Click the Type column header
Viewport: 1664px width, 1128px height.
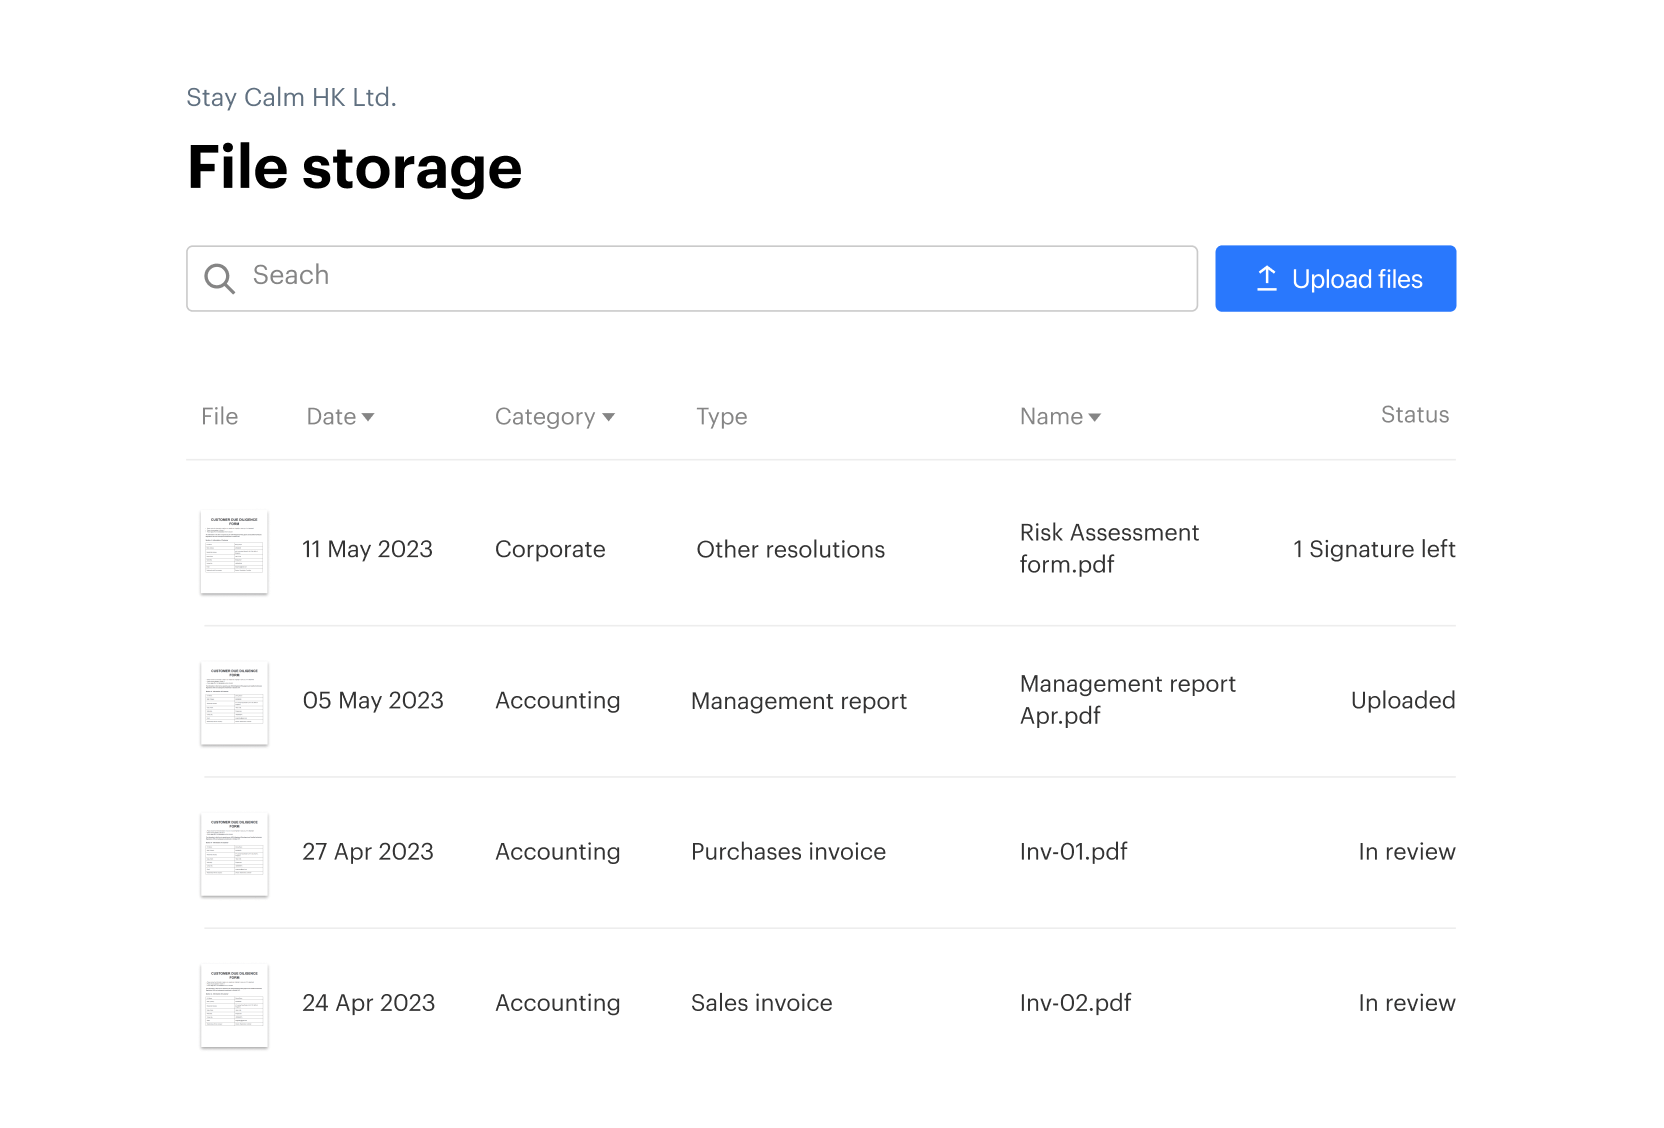(721, 417)
